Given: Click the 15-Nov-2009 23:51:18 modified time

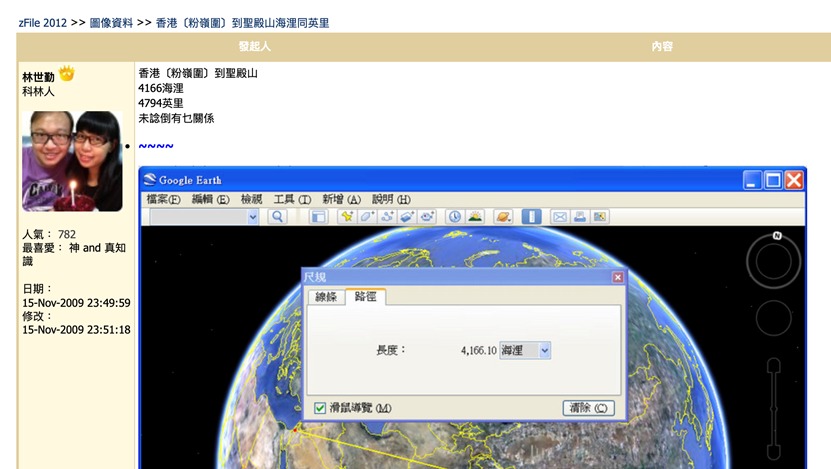Looking at the screenshot, I should [76, 330].
